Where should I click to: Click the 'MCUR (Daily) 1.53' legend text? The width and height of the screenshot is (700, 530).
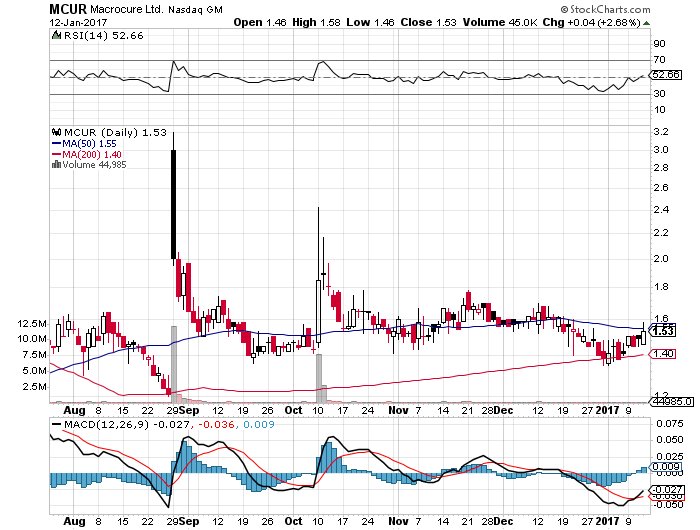coord(115,132)
